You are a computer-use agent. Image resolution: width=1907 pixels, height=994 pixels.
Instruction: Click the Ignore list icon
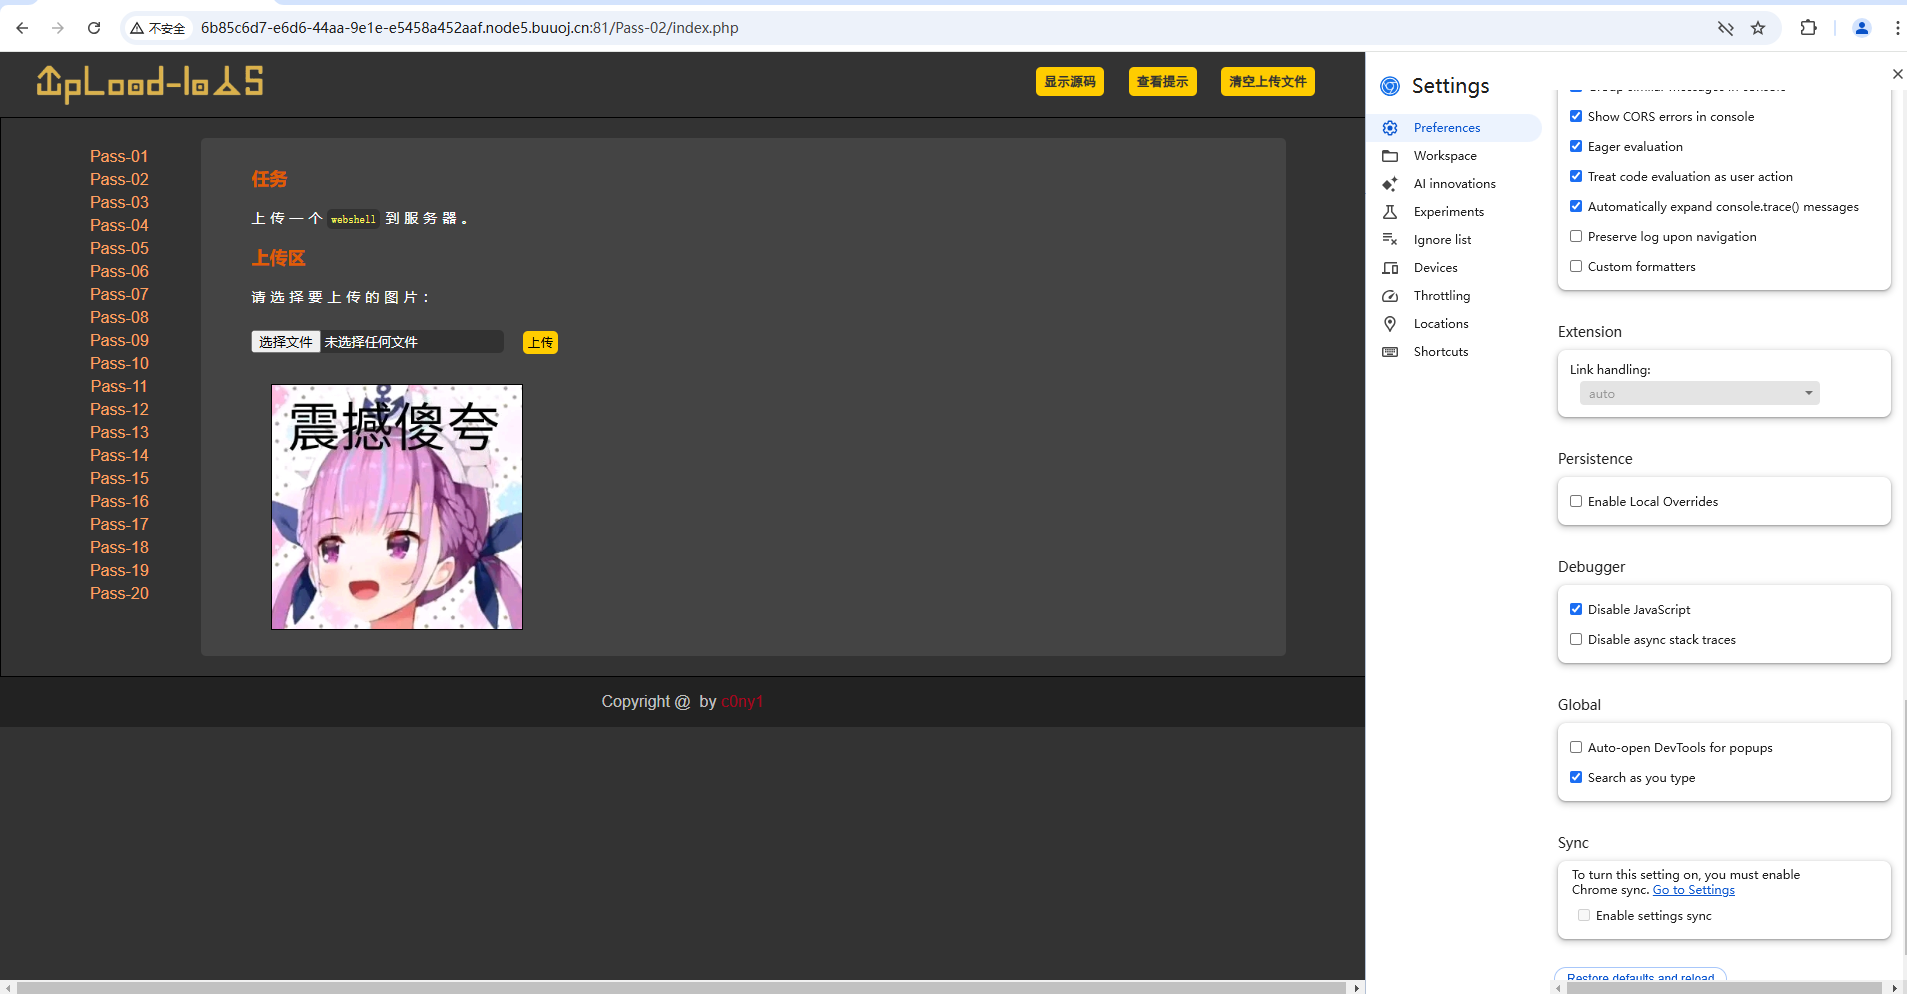coord(1390,240)
